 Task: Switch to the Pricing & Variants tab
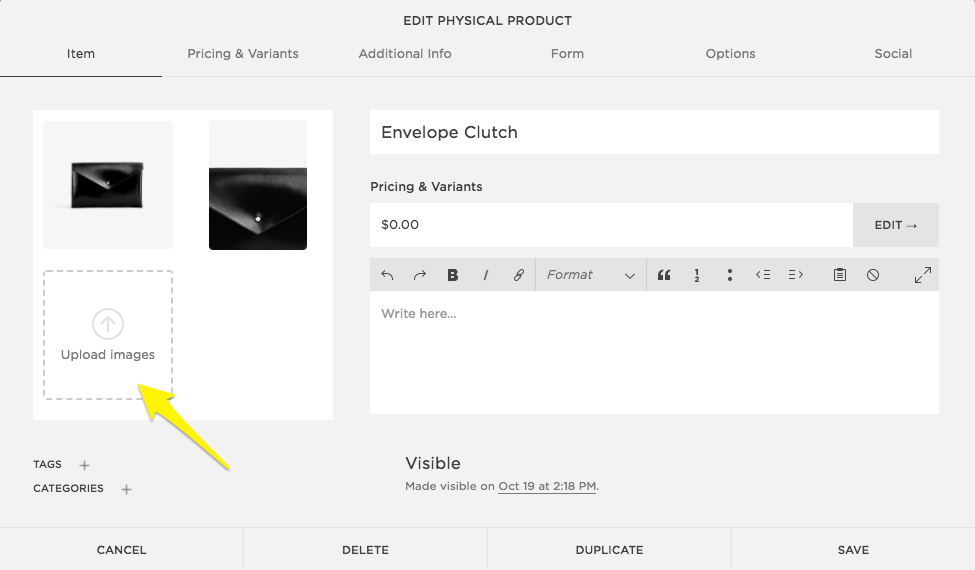click(243, 54)
